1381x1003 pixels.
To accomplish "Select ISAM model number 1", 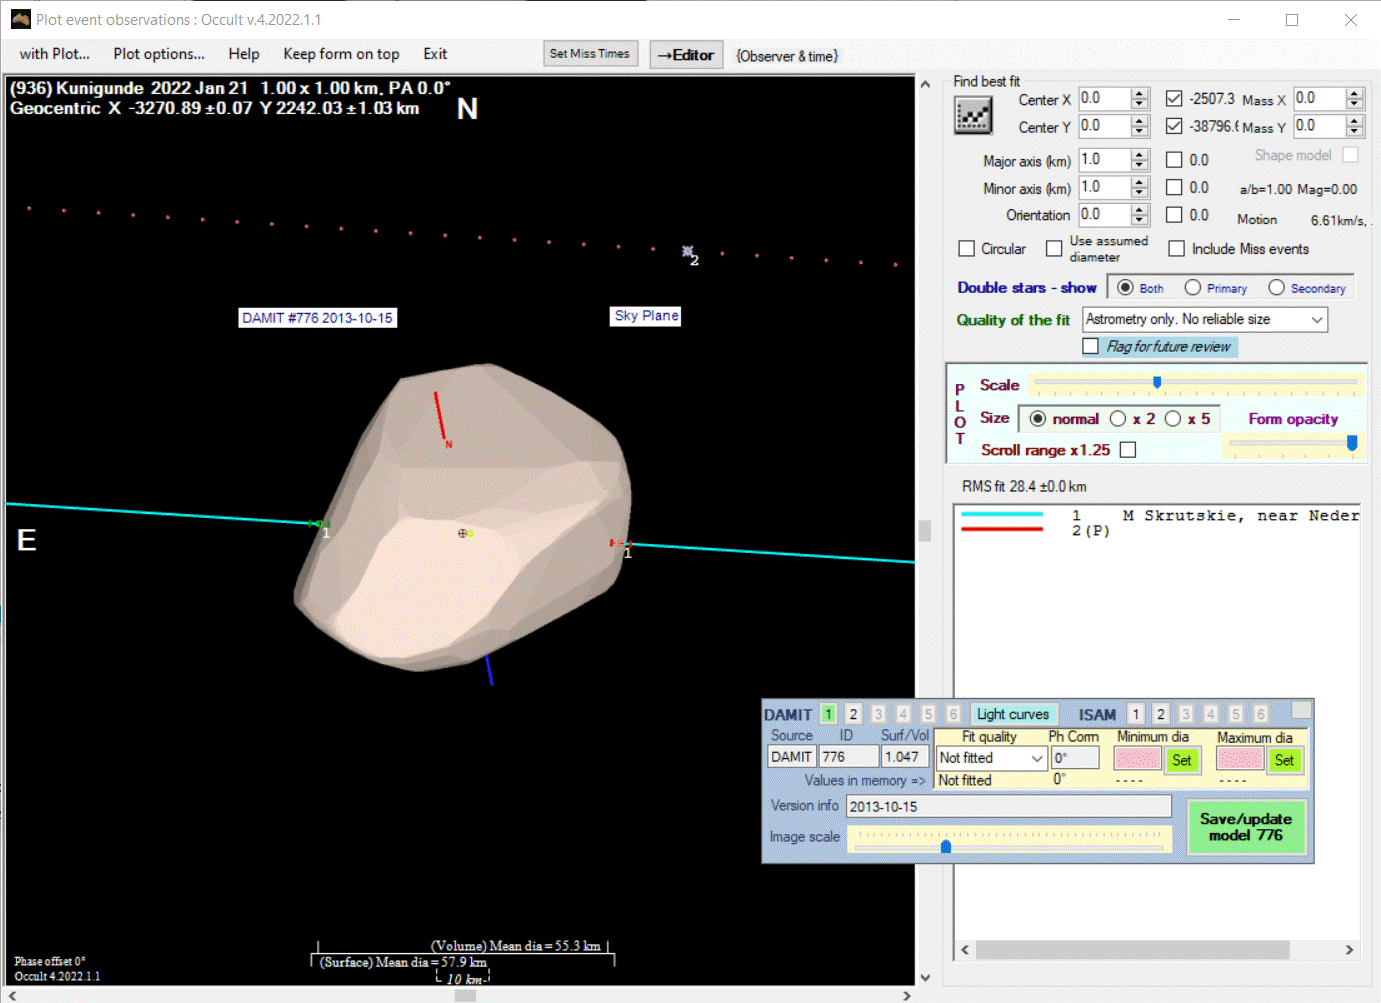I will coord(1135,714).
